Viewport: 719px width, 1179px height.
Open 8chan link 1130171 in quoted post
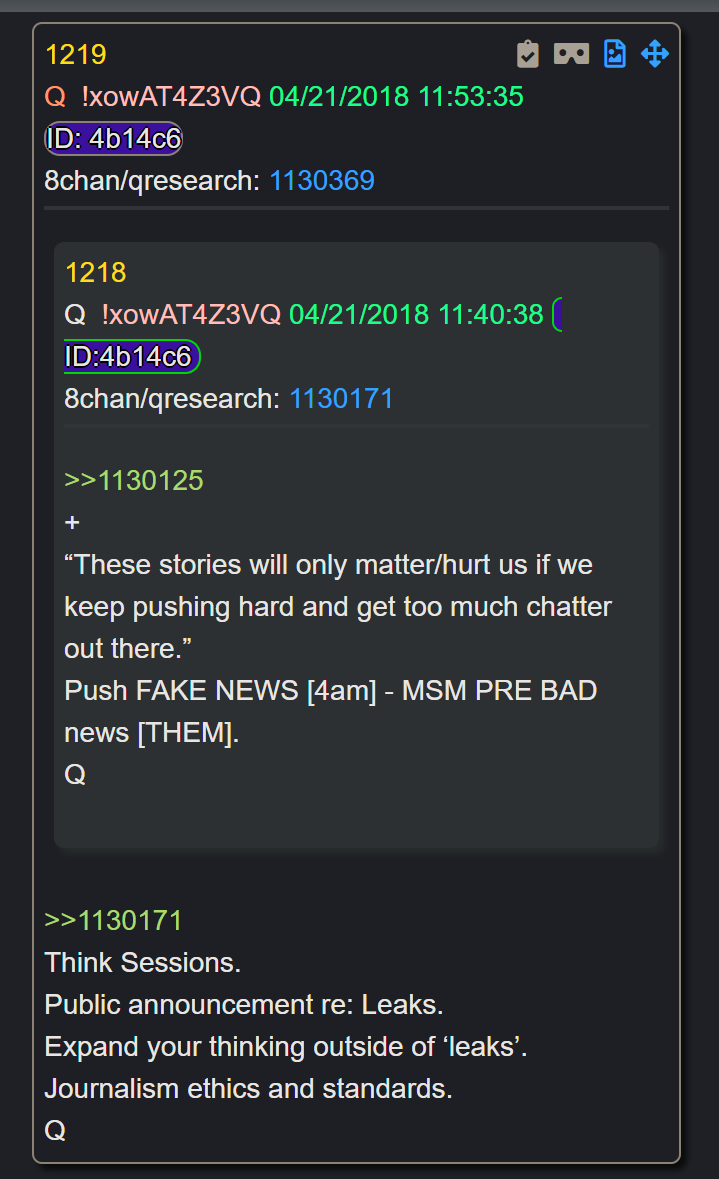pos(341,399)
